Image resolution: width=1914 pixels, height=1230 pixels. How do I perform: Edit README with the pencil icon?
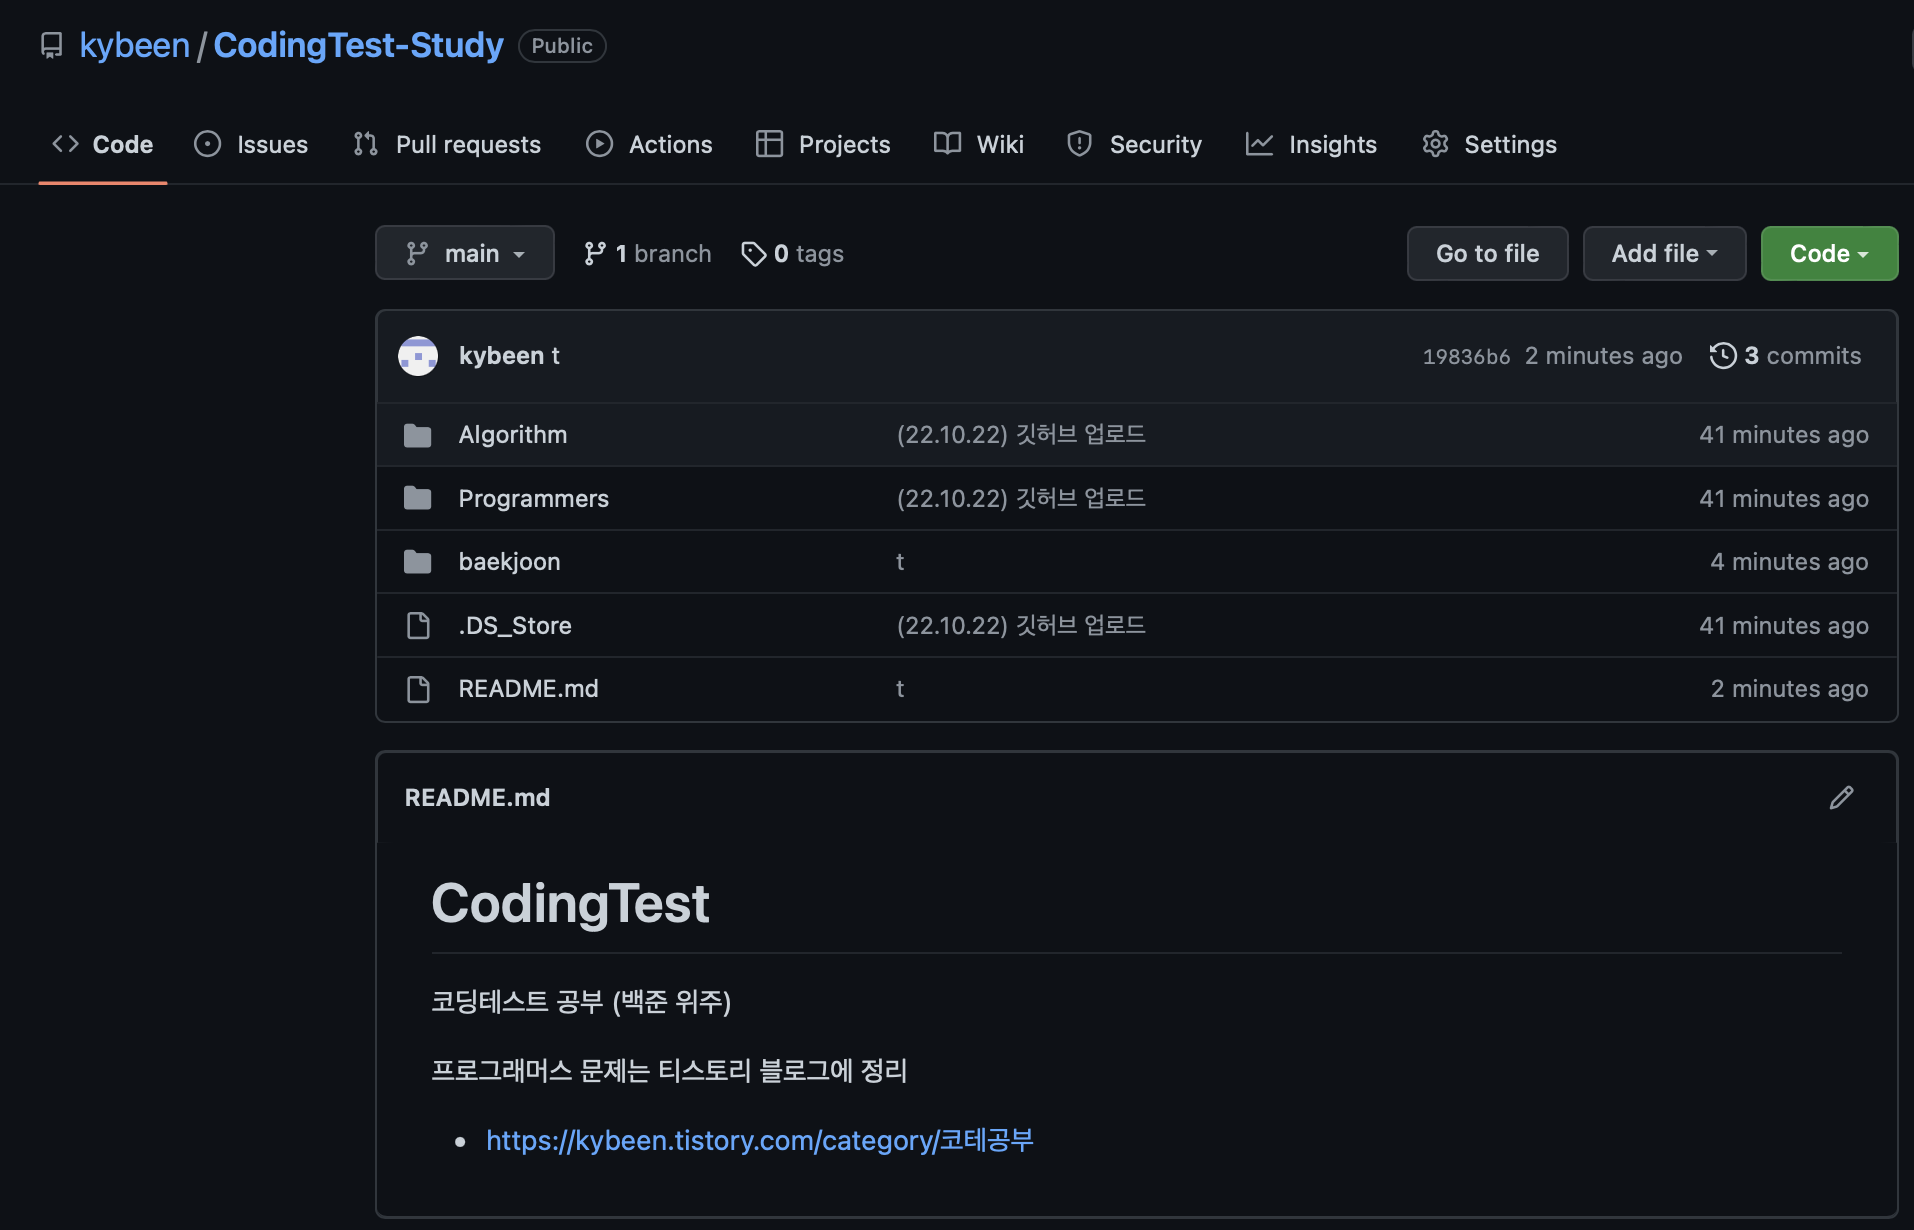[x=1841, y=797]
